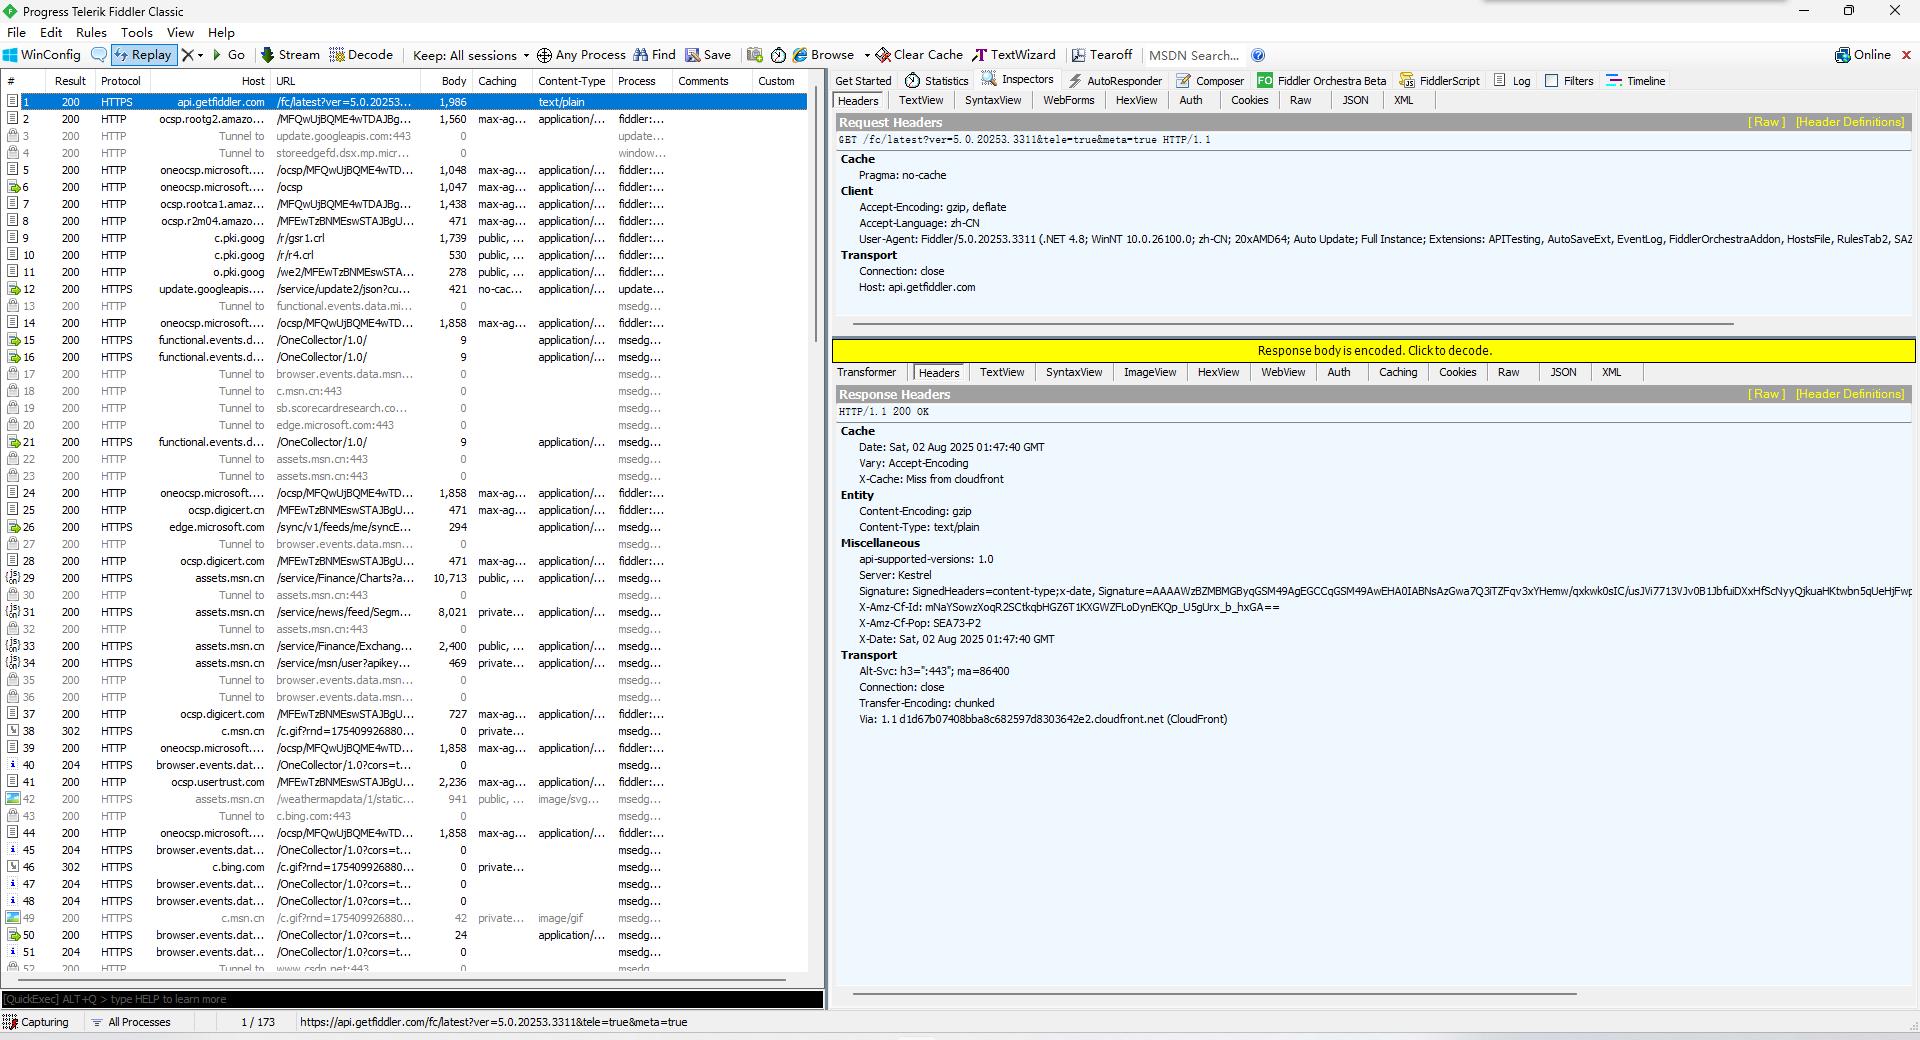Toggle Decode mode in toolbar
Viewport: 1920px width, 1040px height.
pos(361,55)
